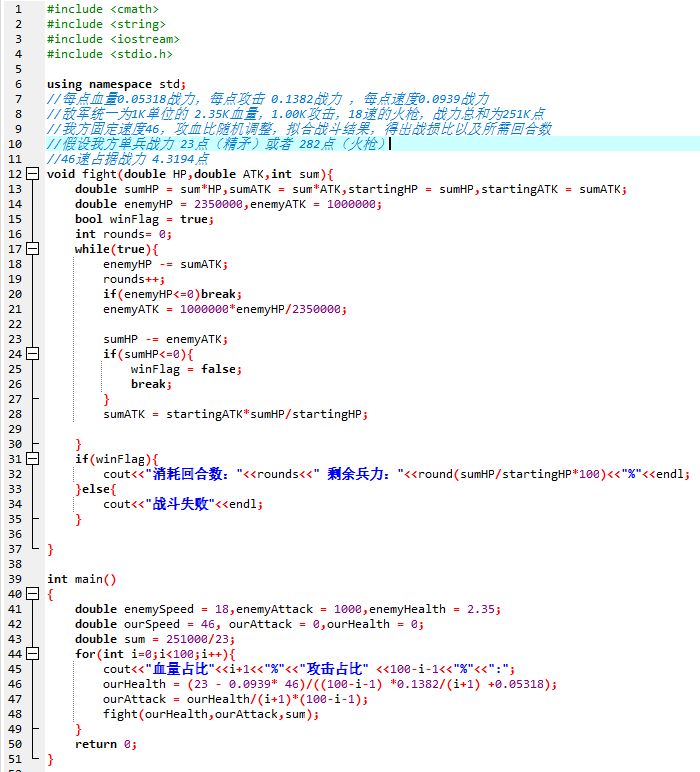Viewport: 700px width, 772px height.
Task: Click on 'ourAttack = ourHealth/(i+1)' line
Action: coord(235,699)
